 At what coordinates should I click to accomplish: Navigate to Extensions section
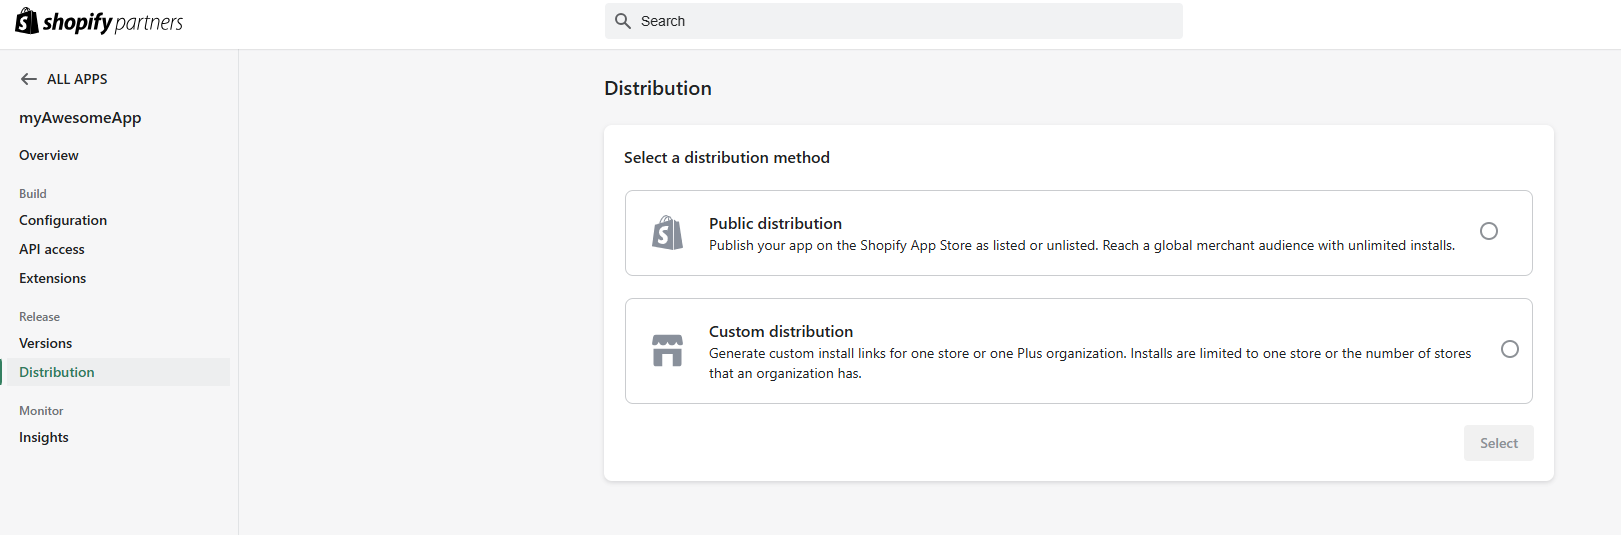(53, 278)
